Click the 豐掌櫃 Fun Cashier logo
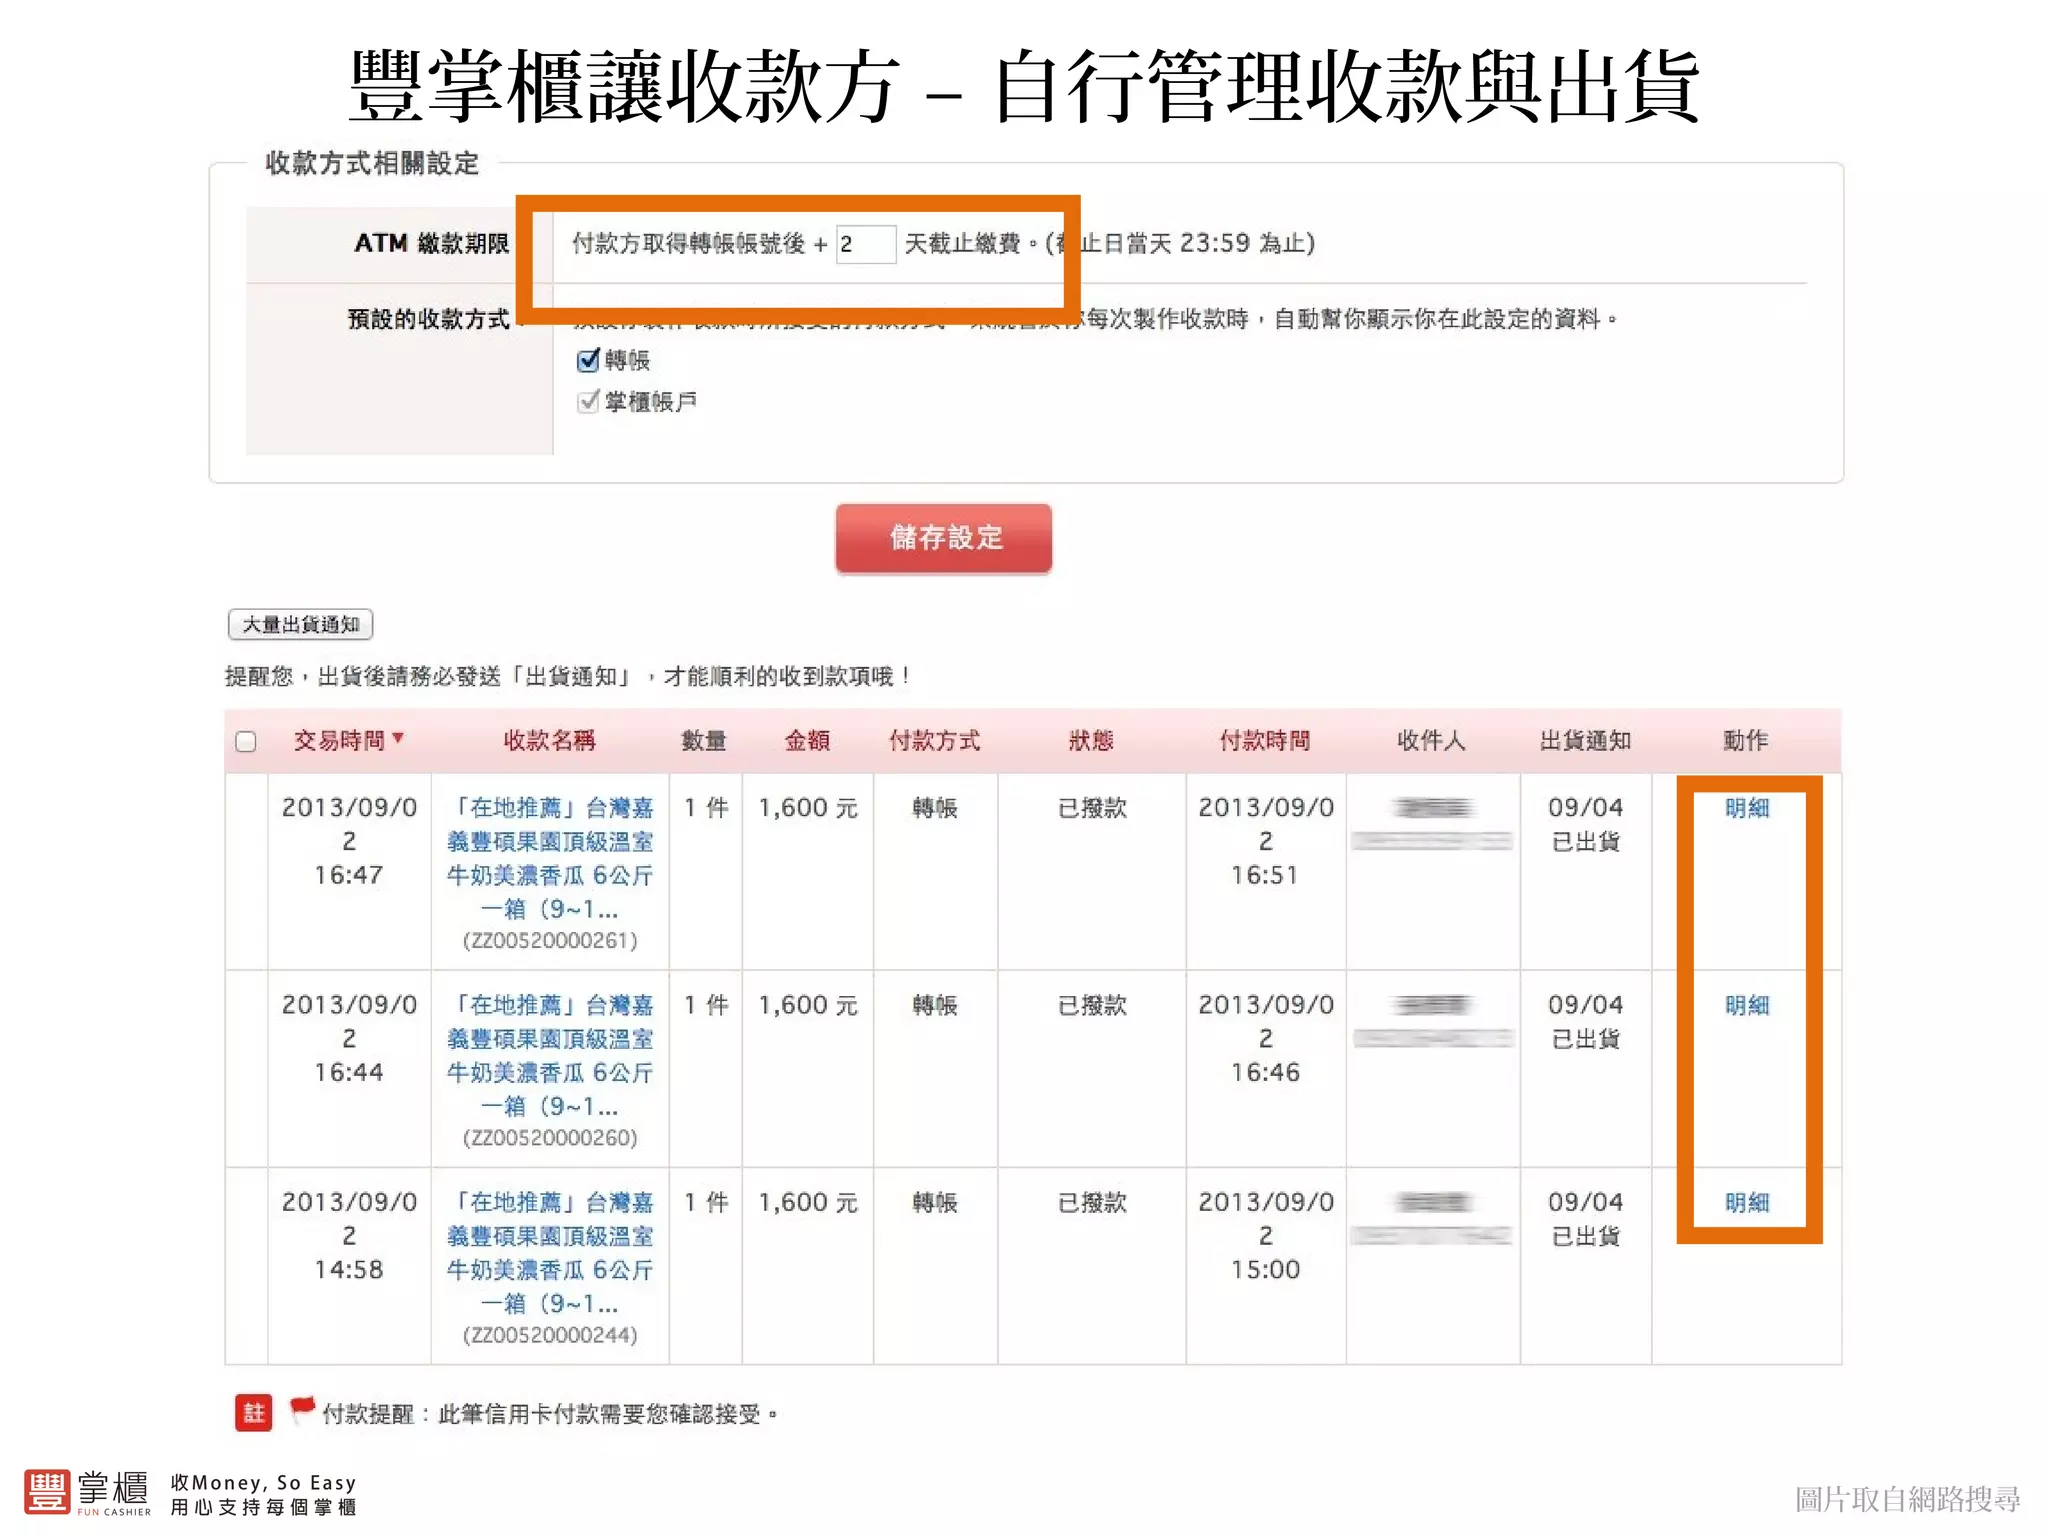Screen dimensions: 2048x1536 click(x=88, y=1493)
